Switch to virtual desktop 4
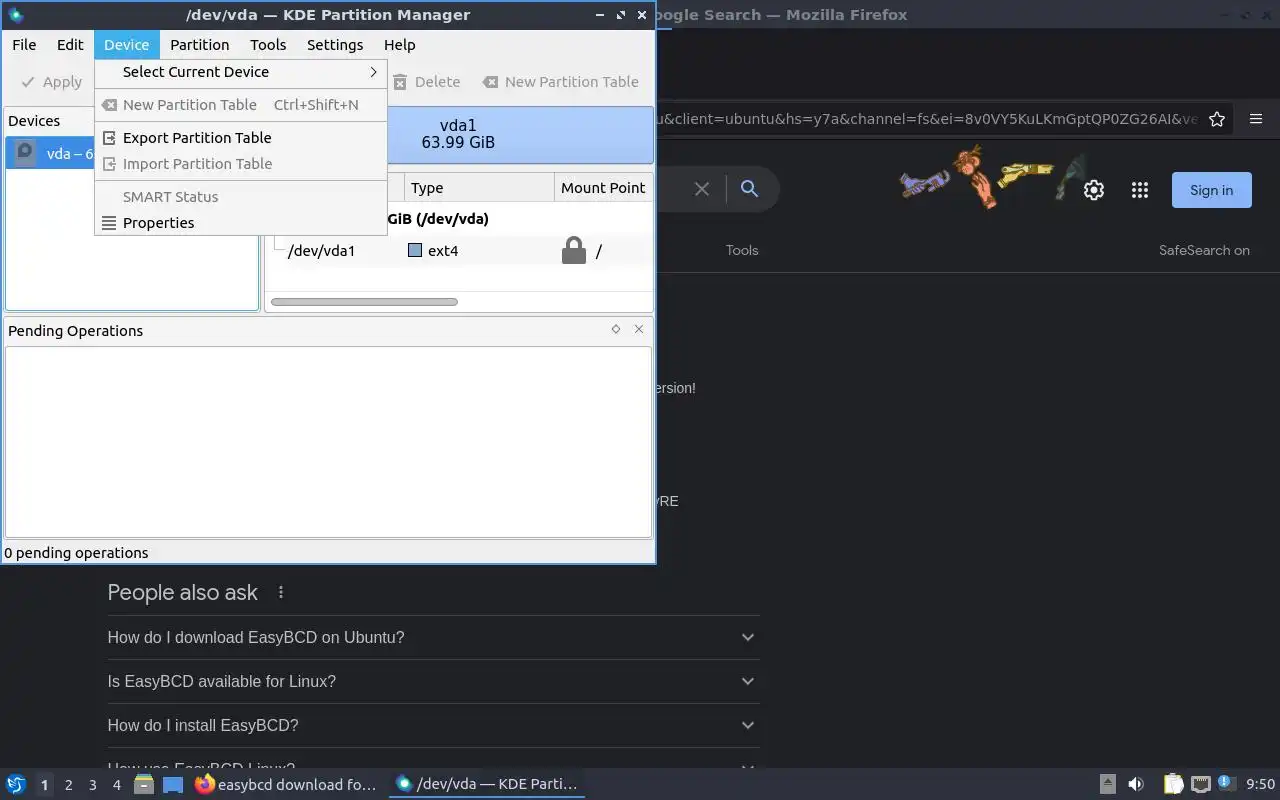This screenshot has height=800, width=1280. 116,785
